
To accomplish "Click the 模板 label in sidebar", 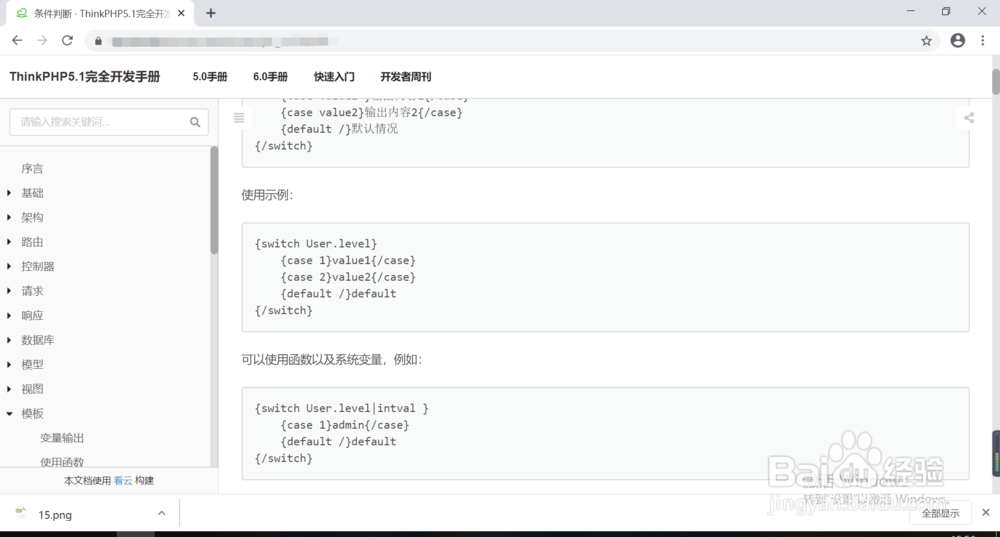I will [32, 413].
